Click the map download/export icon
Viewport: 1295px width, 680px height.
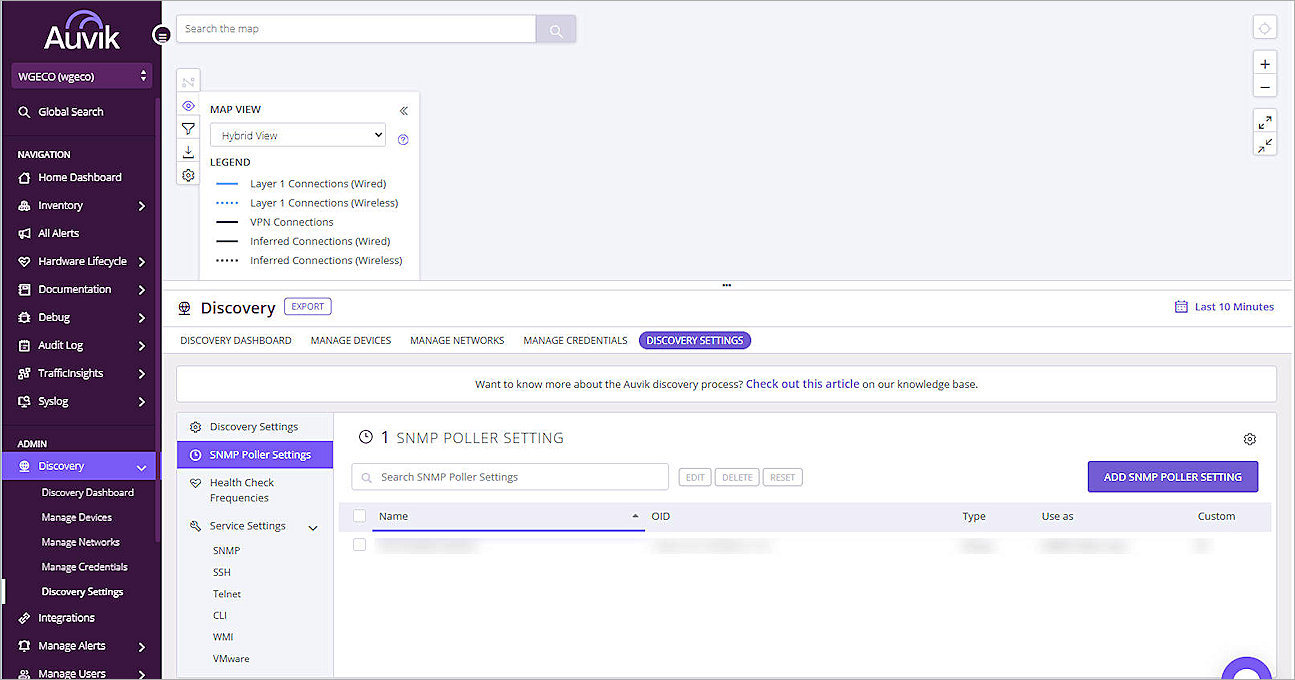click(188, 151)
